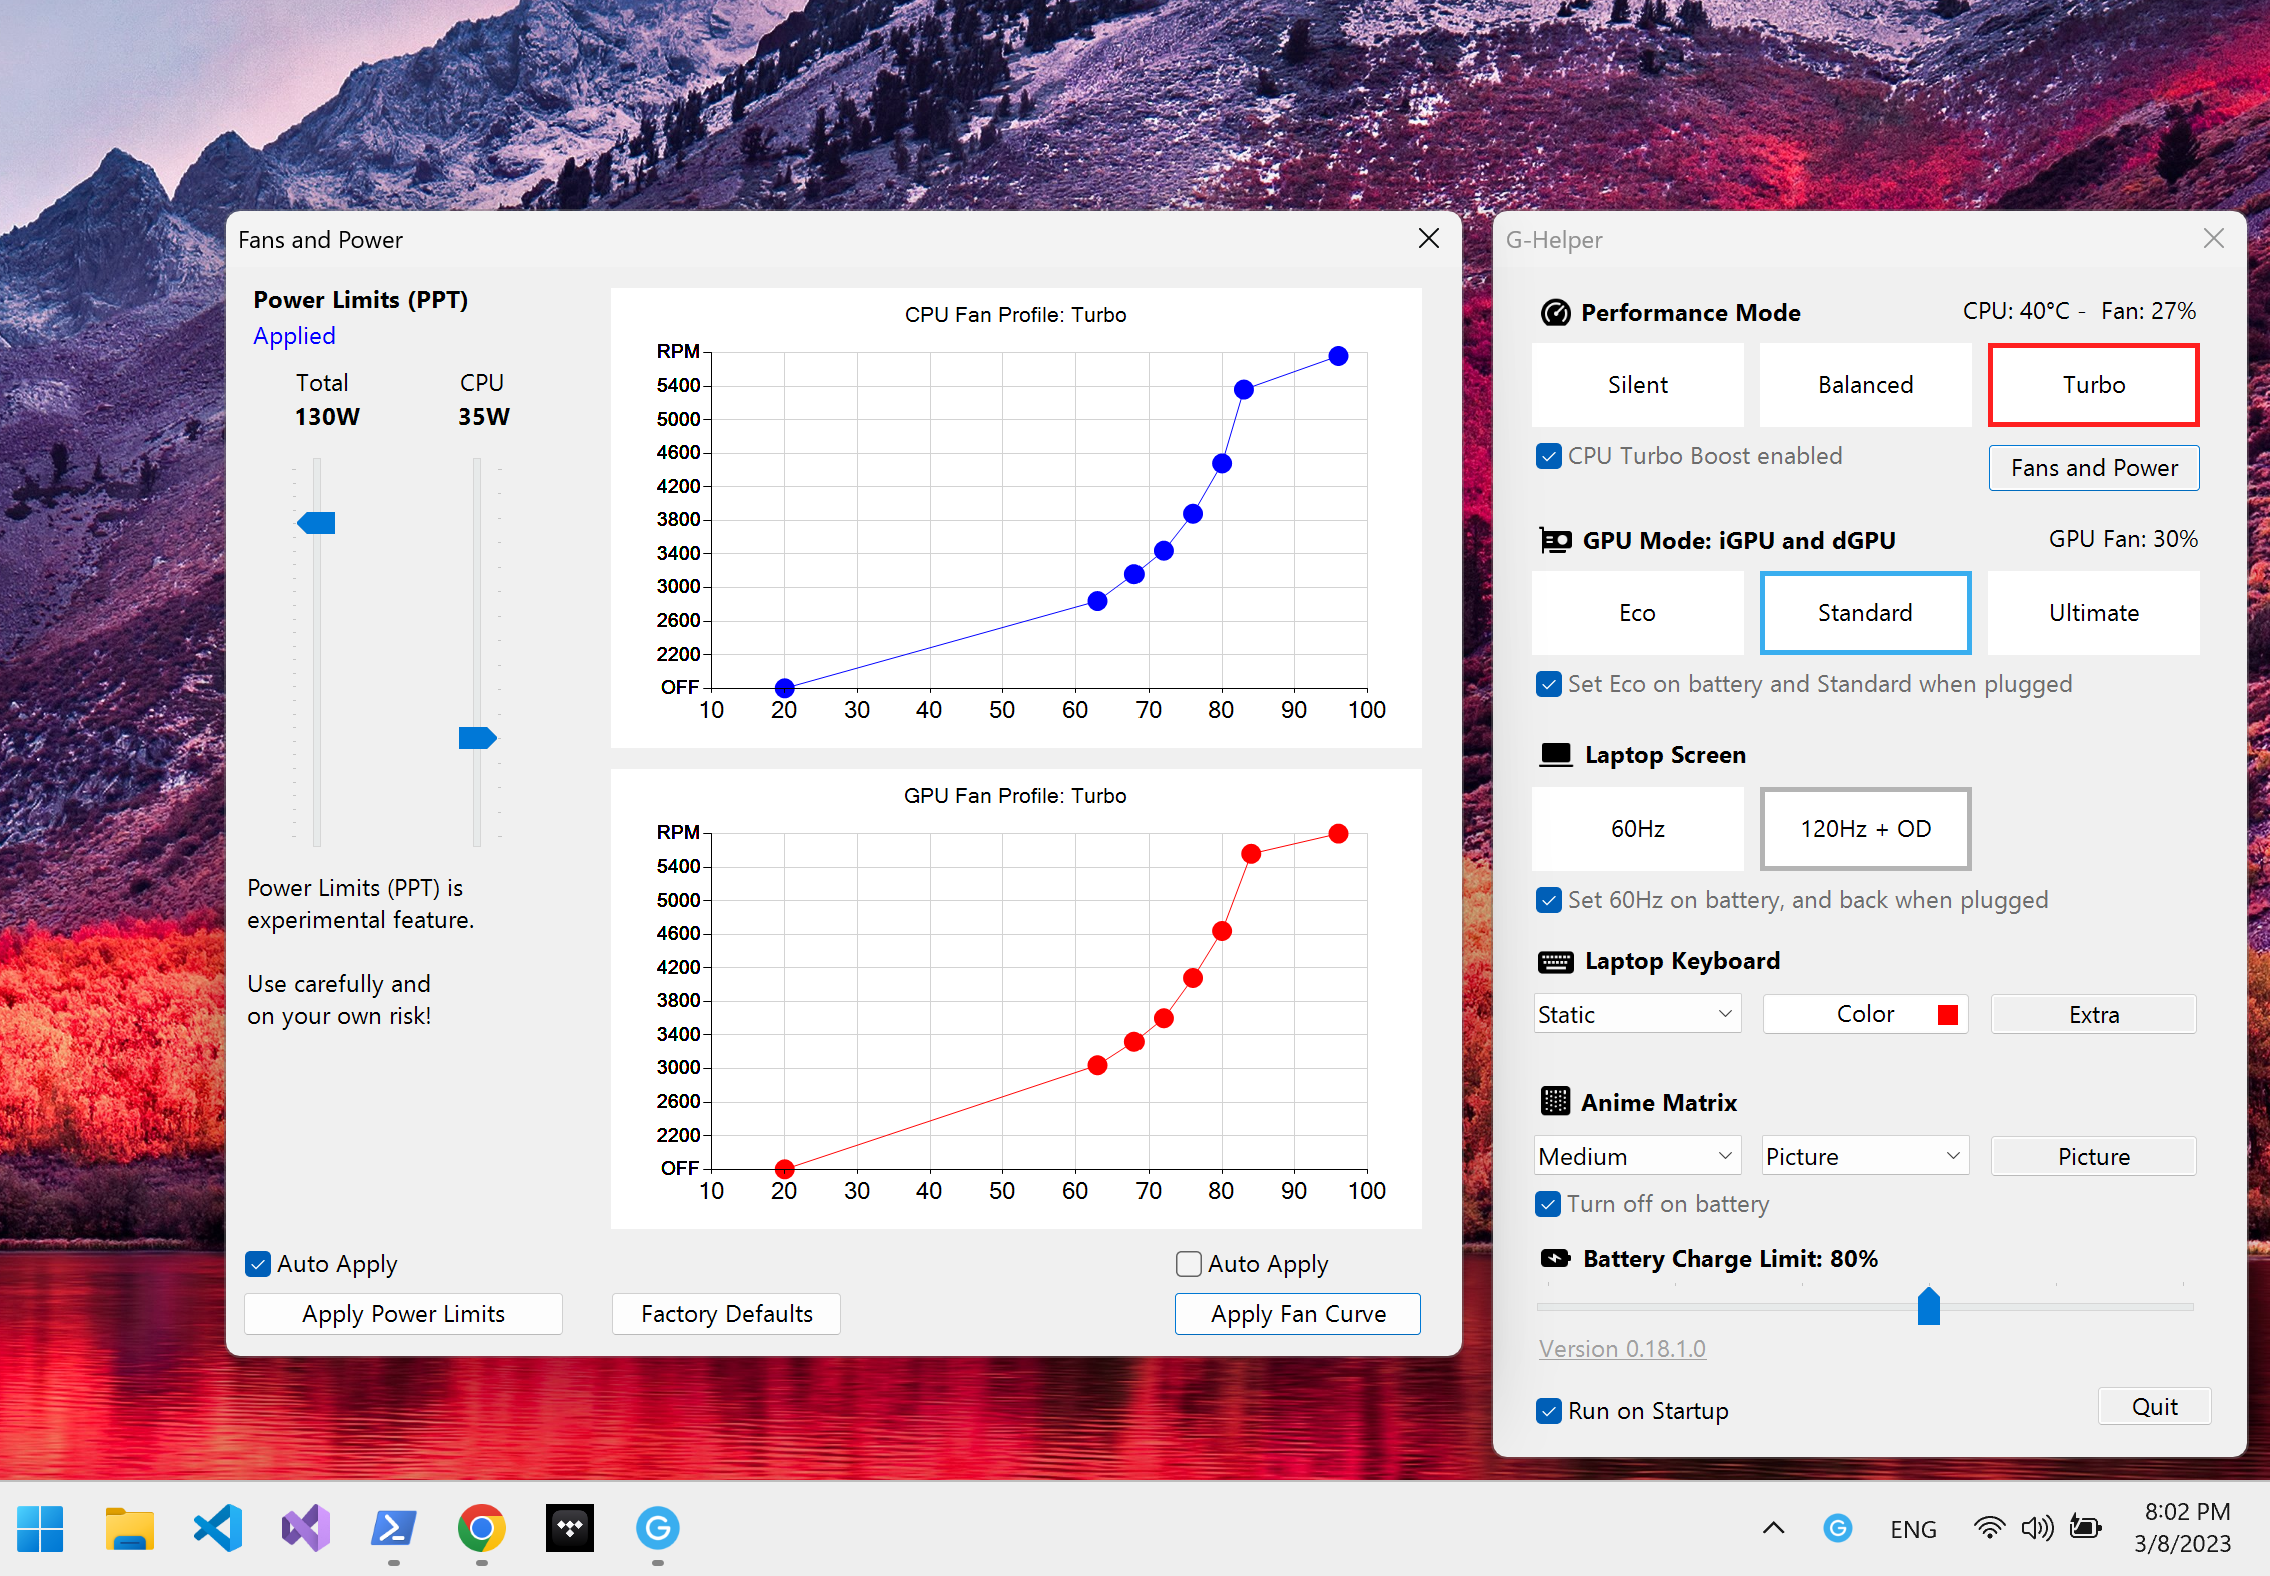Screen dimensions: 2270x1576
Task: Open Visual Studio purple icon
Action: [x=305, y=1528]
